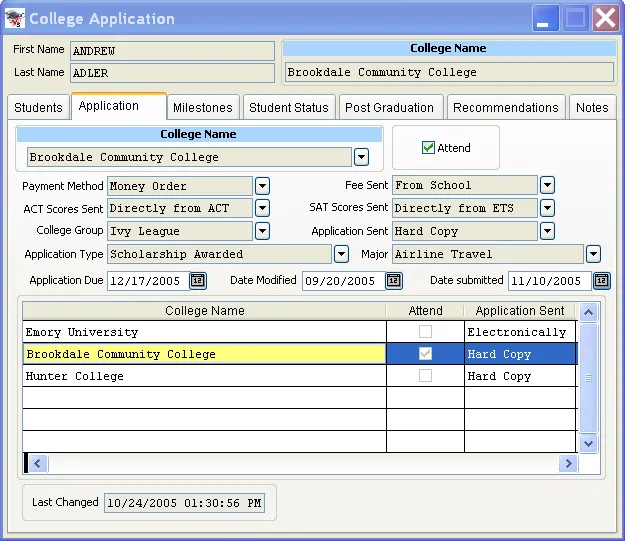Viewport: 625px width, 541px height.
Task: Open the Major dropdown list
Action: [593, 254]
